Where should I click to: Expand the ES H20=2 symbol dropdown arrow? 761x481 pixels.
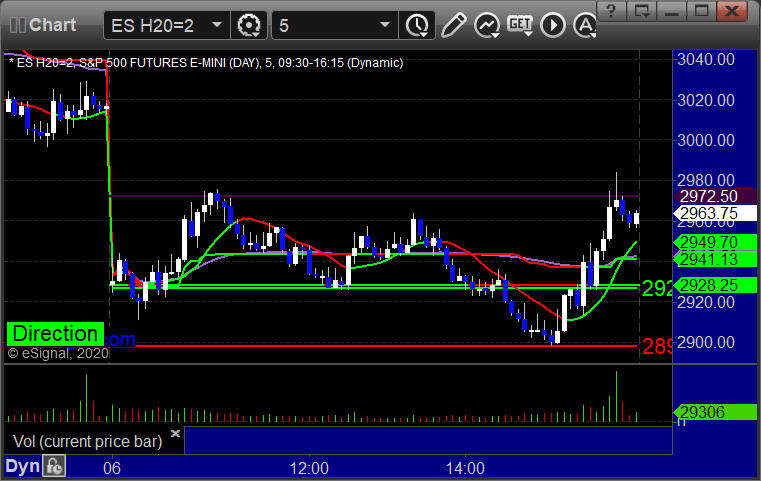tap(217, 25)
